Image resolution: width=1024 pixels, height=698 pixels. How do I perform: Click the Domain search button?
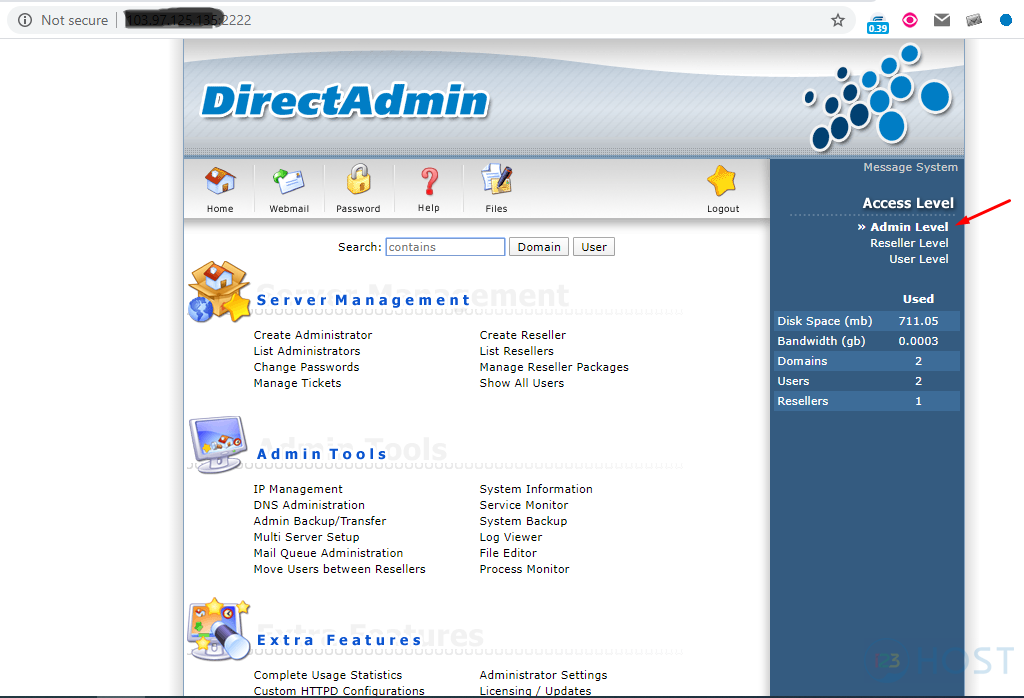coord(539,247)
